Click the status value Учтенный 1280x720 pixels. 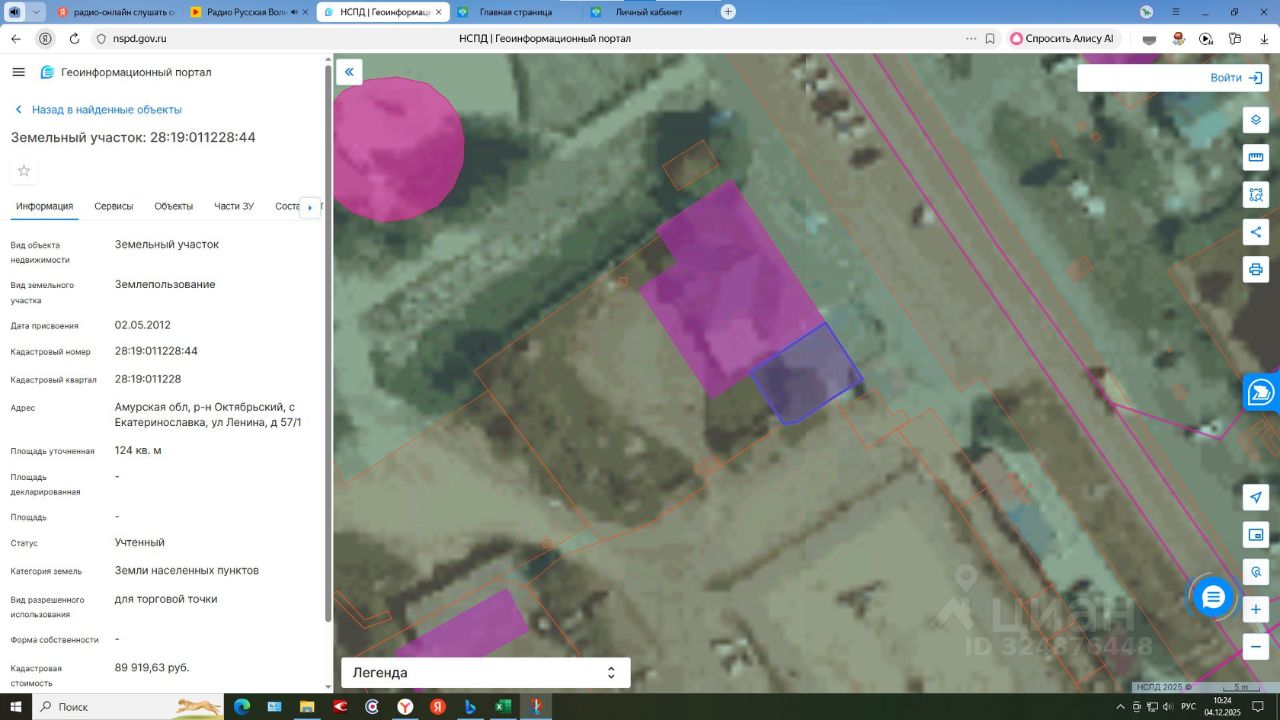tap(140, 542)
